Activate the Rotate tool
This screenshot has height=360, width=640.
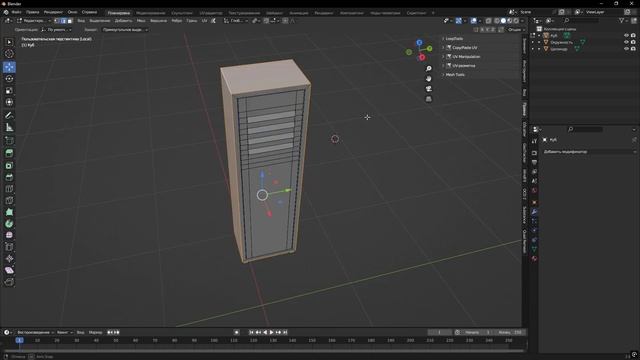[x=9, y=78]
